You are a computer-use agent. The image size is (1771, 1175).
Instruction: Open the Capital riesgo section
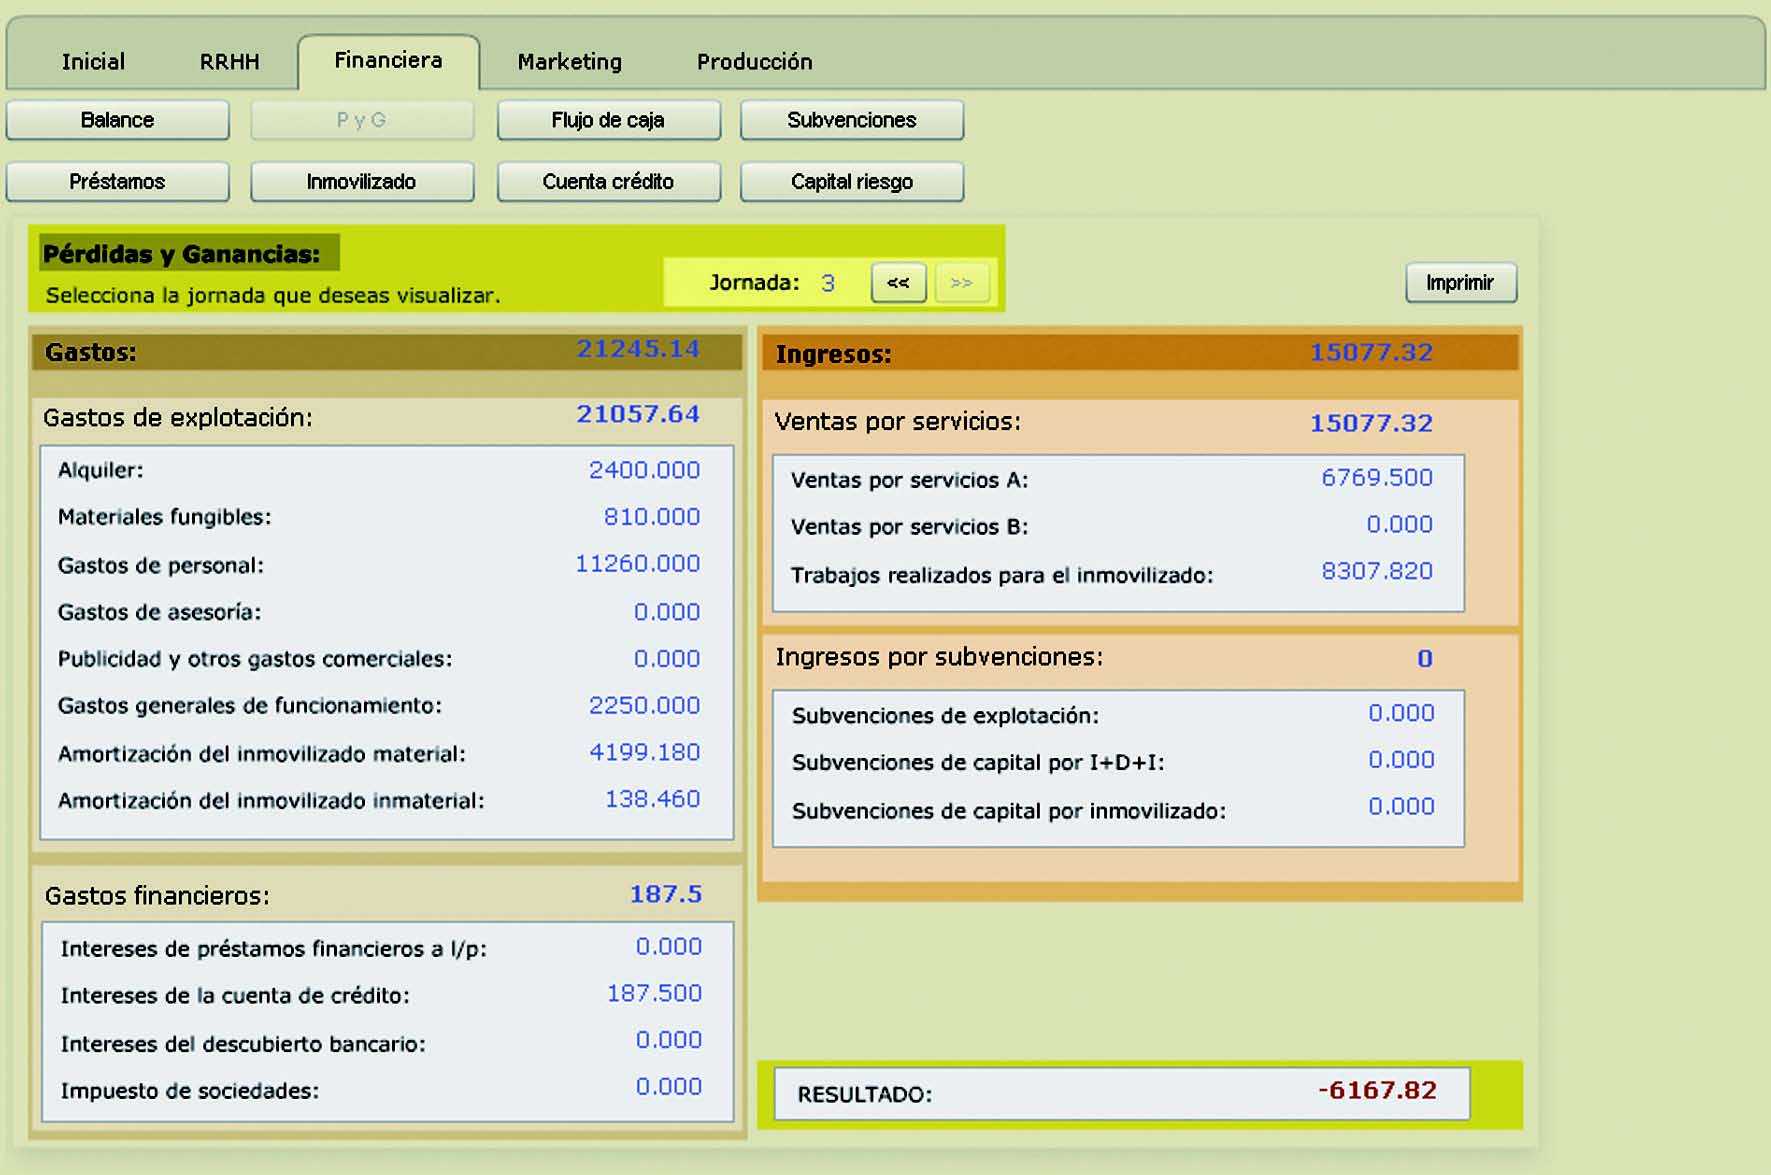[851, 182]
